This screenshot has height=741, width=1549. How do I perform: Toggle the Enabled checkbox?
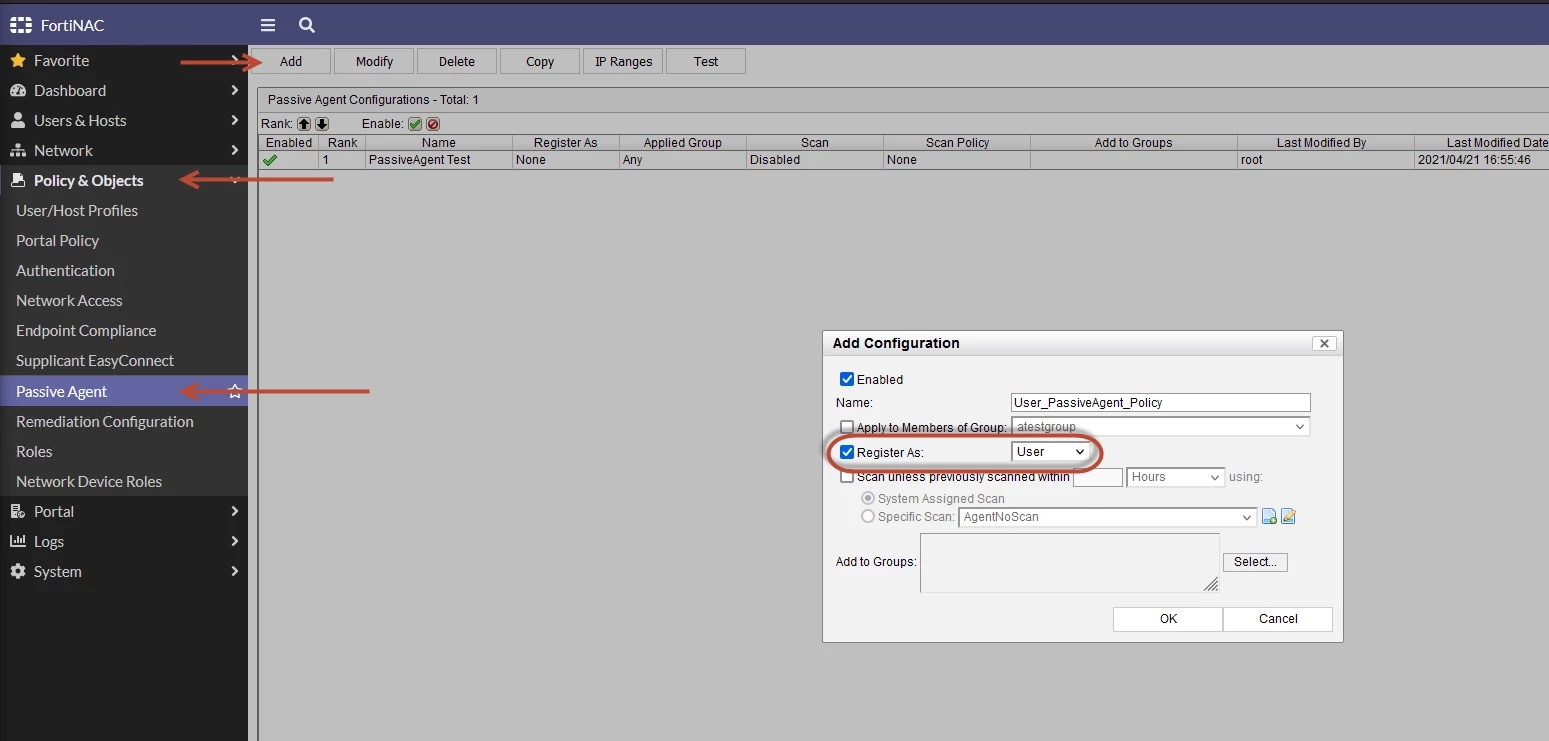click(847, 380)
